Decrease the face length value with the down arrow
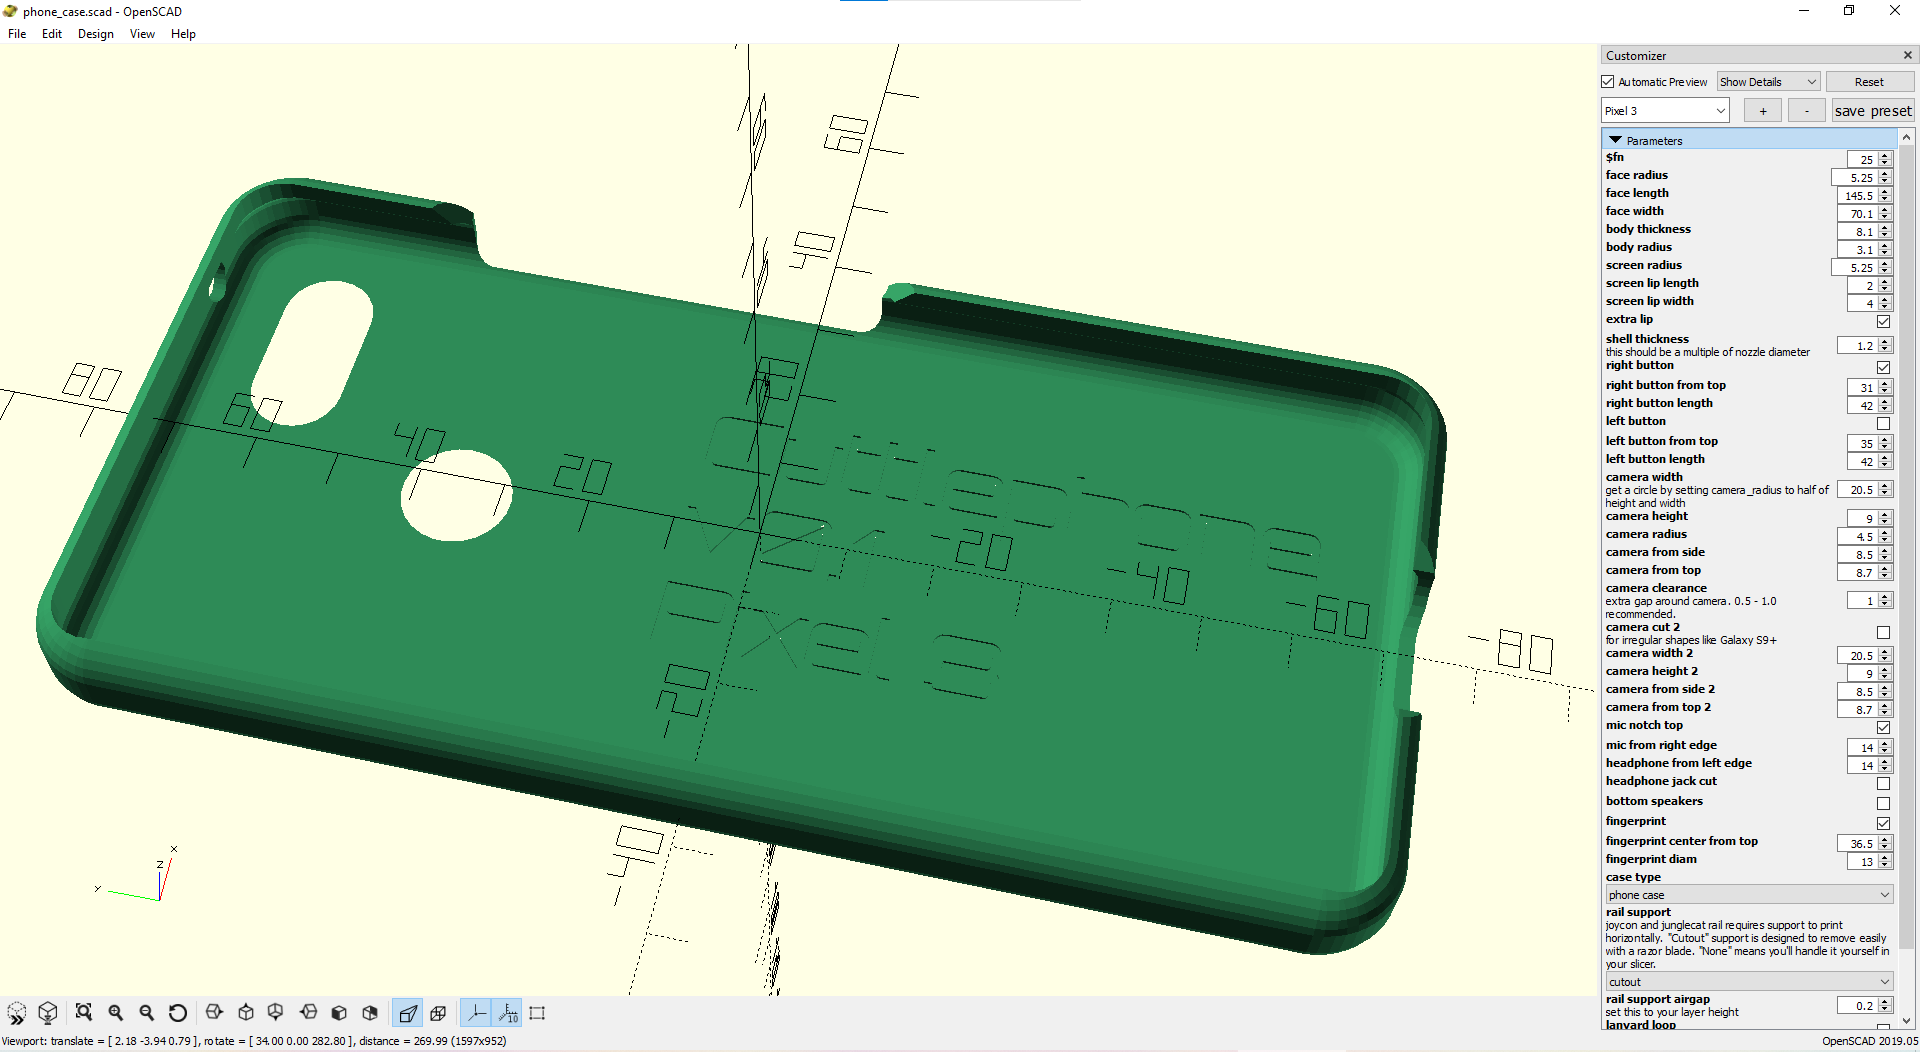Screen dimensions: 1920x1052 pyautogui.click(x=1885, y=200)
